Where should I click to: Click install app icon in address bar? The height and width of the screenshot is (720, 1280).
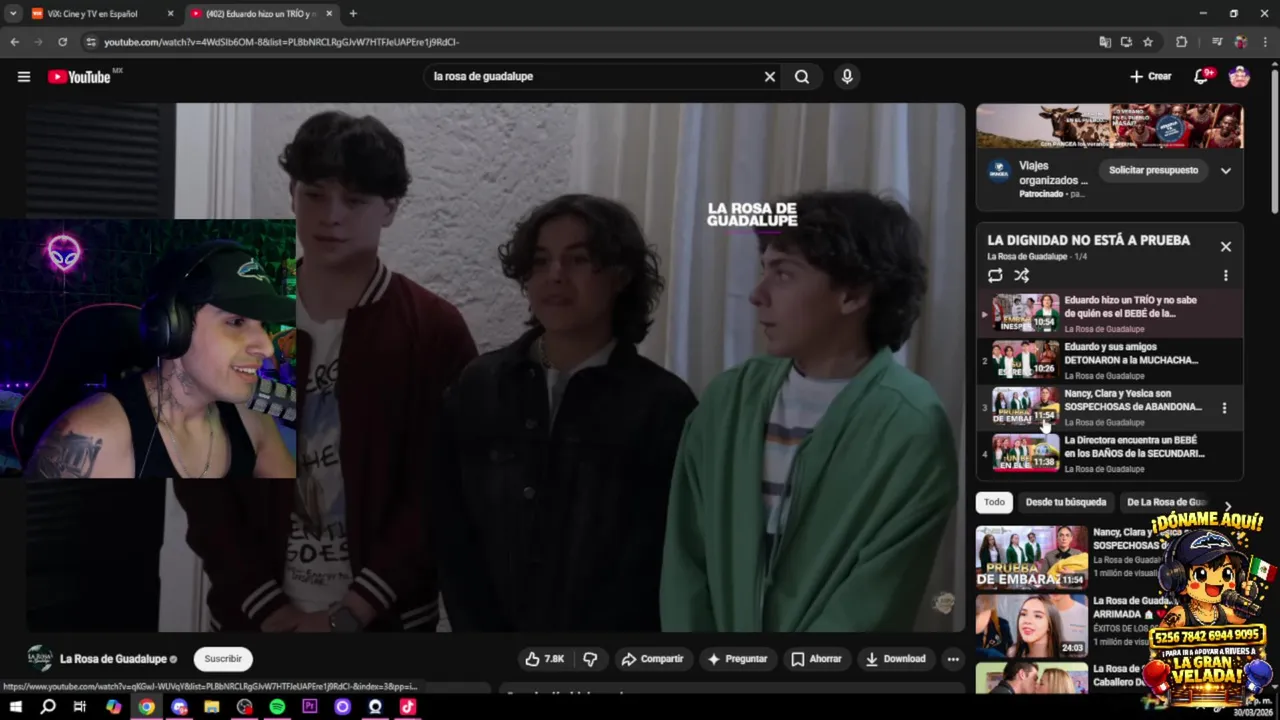pos(1126,42)
